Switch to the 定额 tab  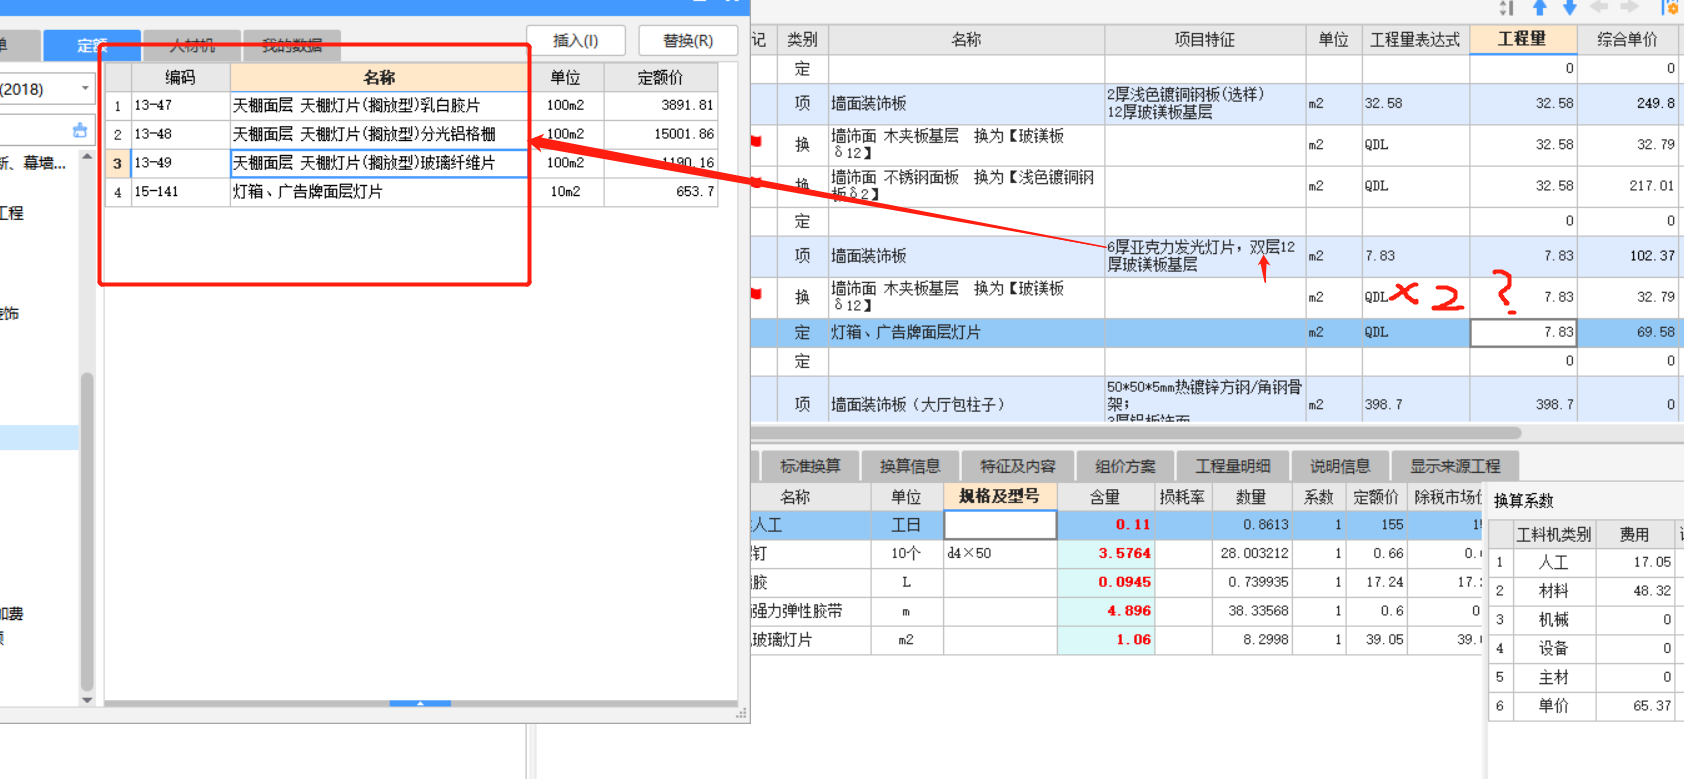[91, 46]
